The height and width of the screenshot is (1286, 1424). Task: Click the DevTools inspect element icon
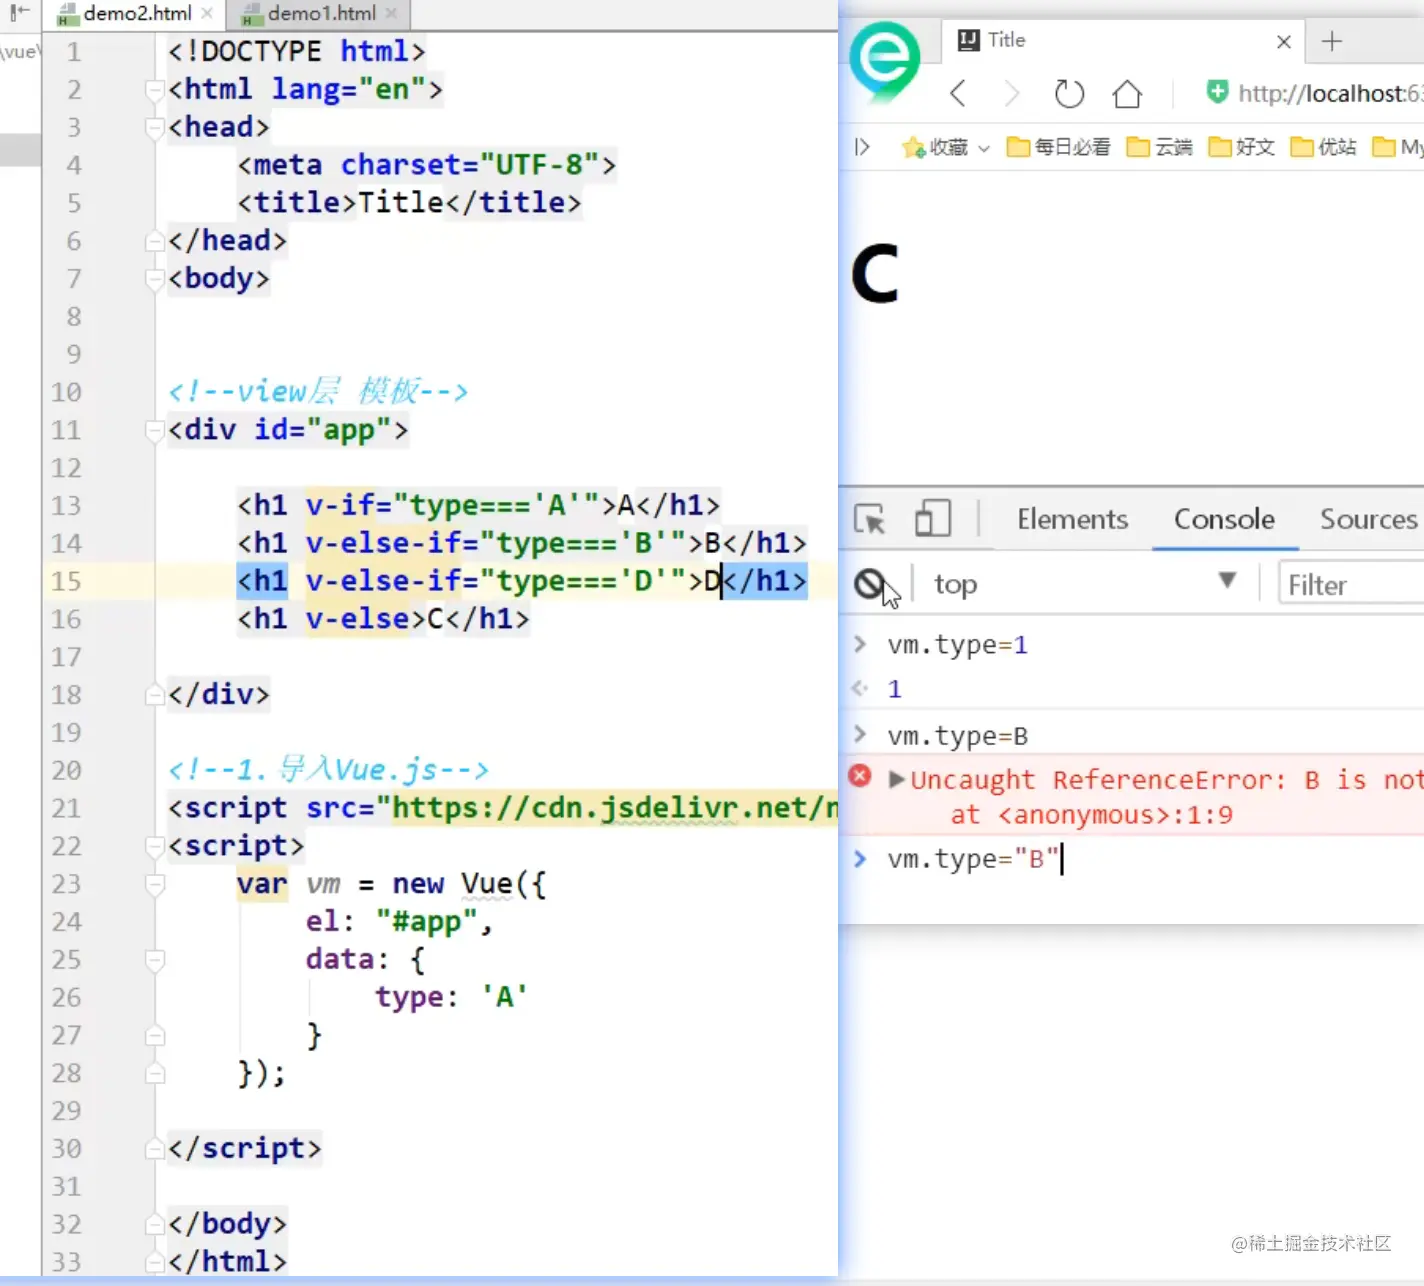(870, 519)
